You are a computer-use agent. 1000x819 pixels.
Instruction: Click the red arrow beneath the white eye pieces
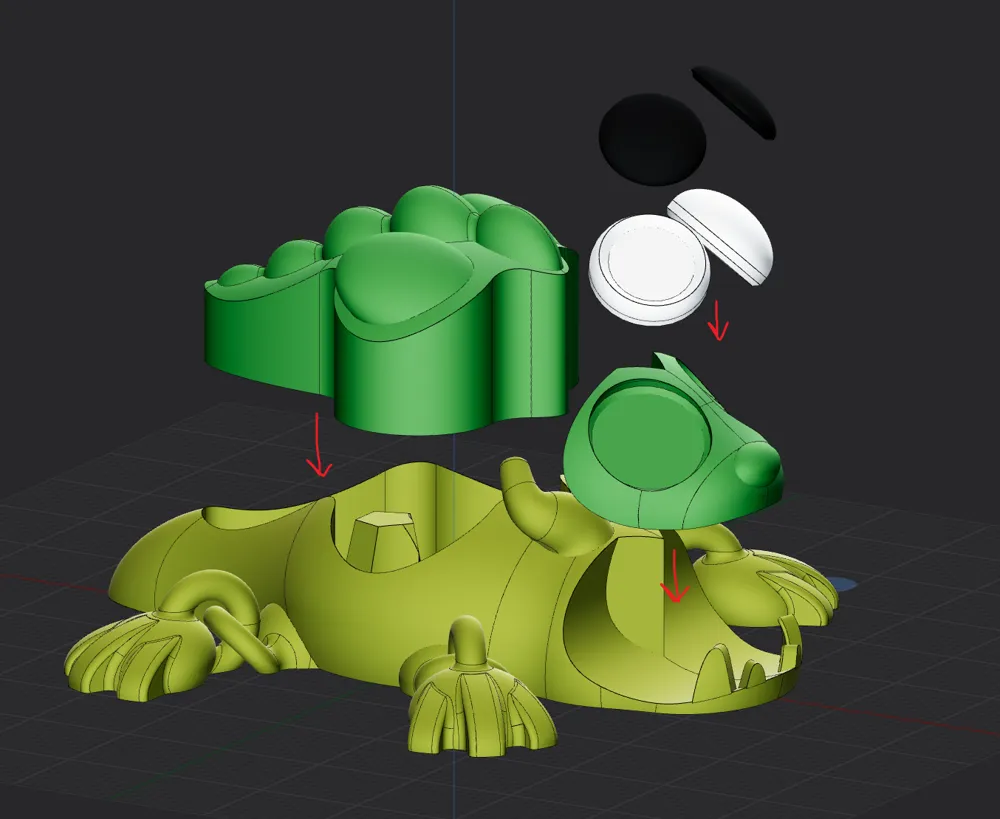[717, 320]
